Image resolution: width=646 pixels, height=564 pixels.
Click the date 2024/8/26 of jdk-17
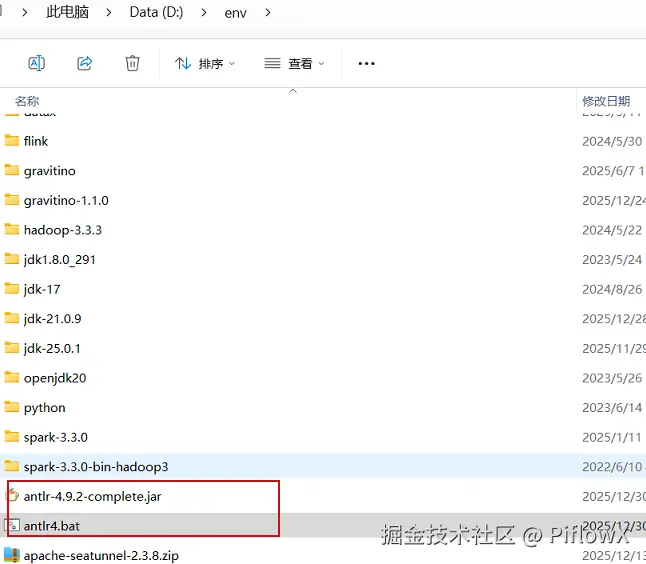point(612,289)
